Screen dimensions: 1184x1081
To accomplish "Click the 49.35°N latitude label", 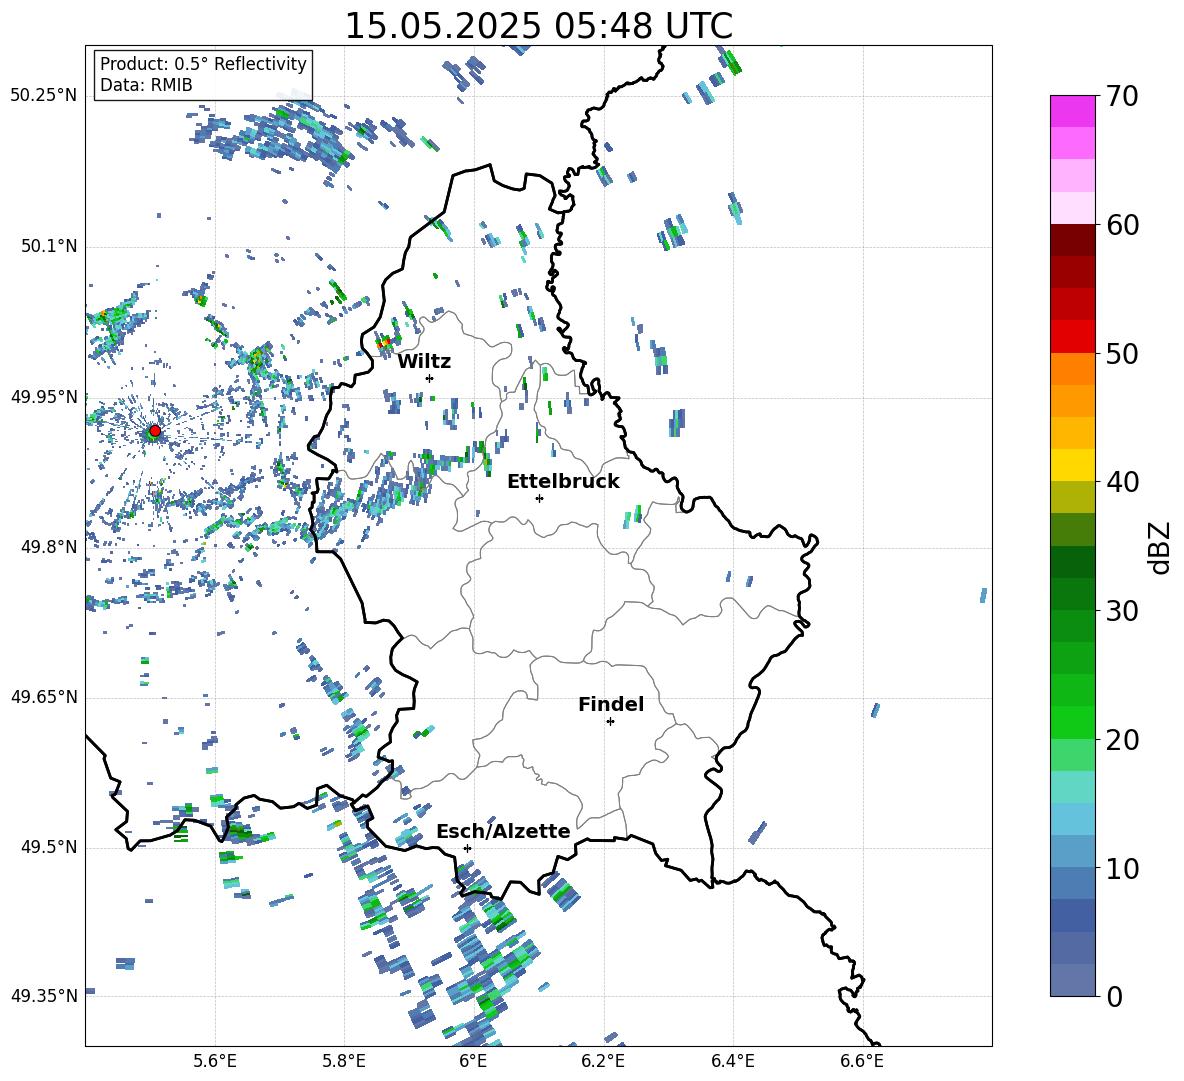I will pos(44,996).
